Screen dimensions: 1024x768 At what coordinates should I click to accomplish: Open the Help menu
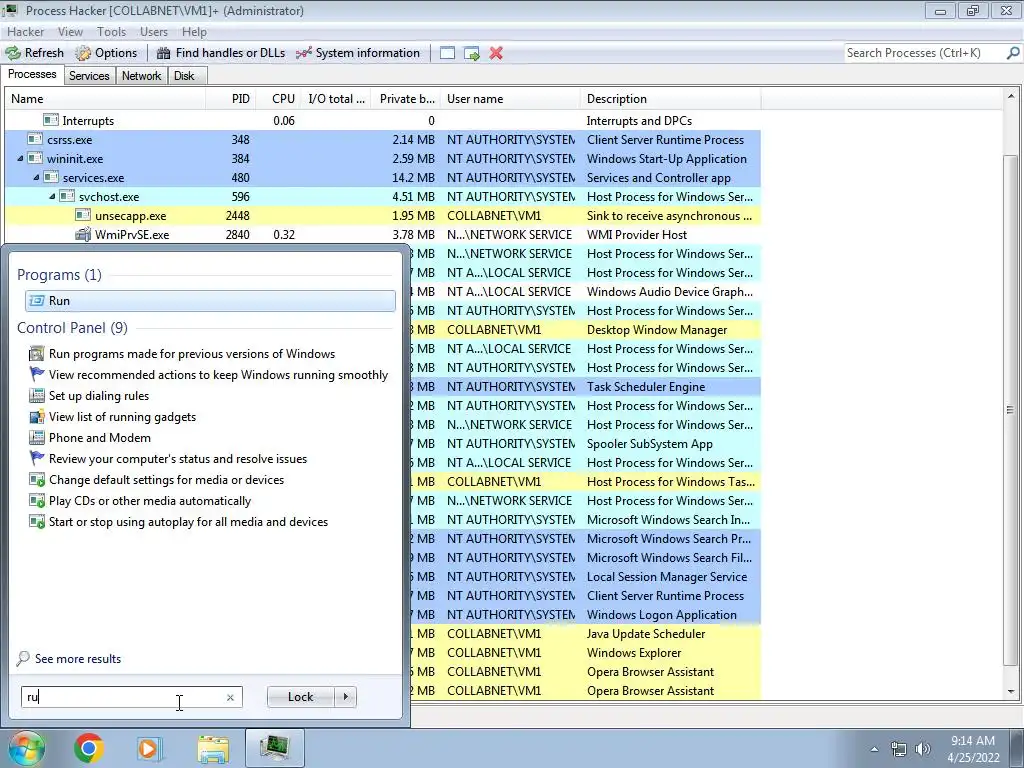tap(194, 31)
